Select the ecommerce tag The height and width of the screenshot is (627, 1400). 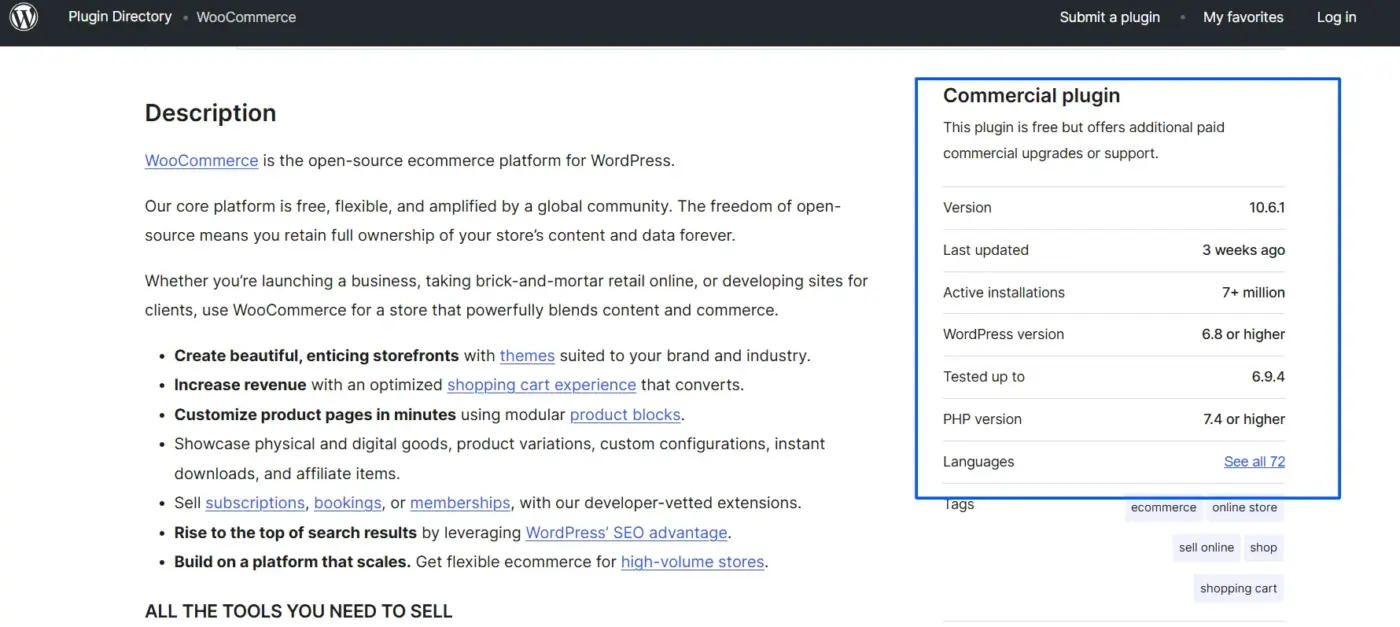(x=1163, y=507)
